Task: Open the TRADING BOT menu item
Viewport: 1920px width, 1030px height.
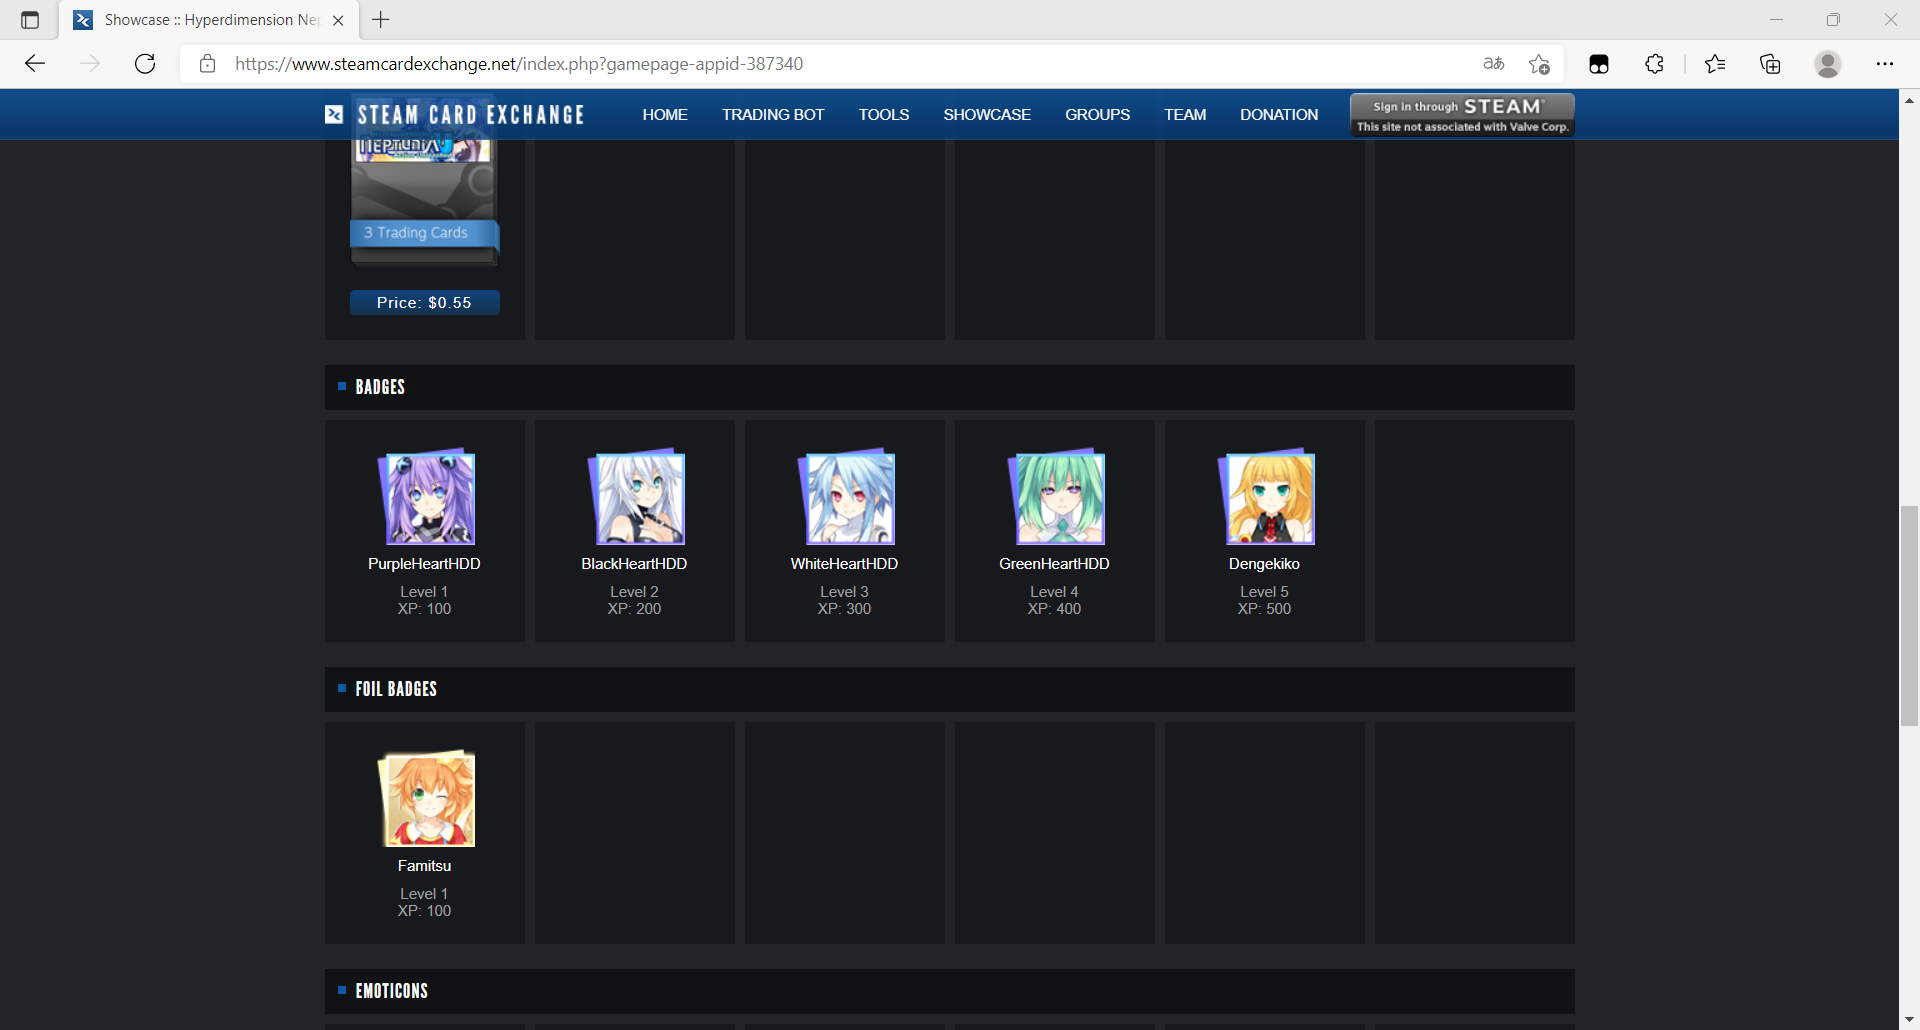Action: pyautogui.click(x=773, y=115)
